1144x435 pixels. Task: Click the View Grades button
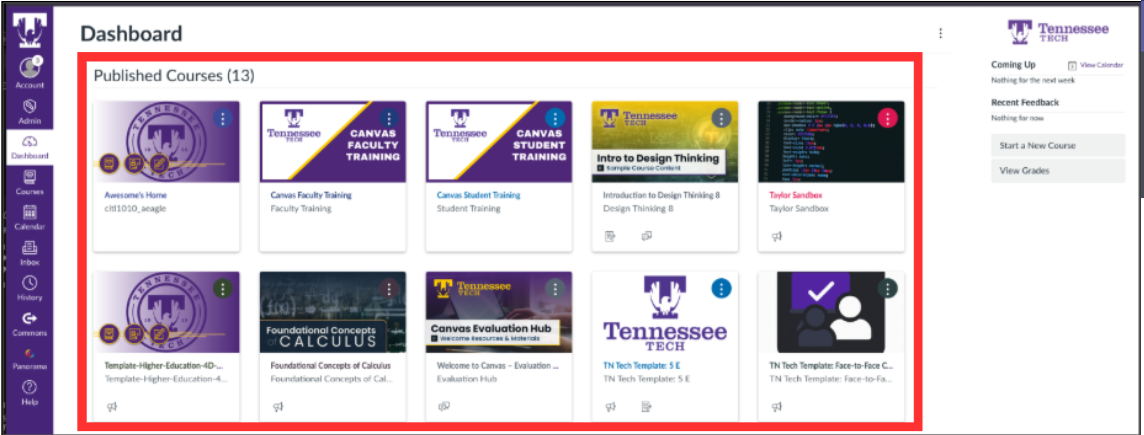(x=1058, y=171)
